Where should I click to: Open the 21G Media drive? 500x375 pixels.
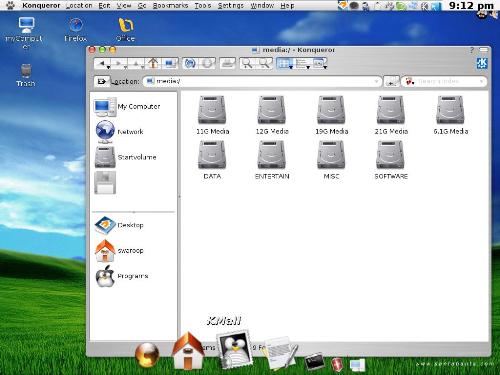click(391, 115)
